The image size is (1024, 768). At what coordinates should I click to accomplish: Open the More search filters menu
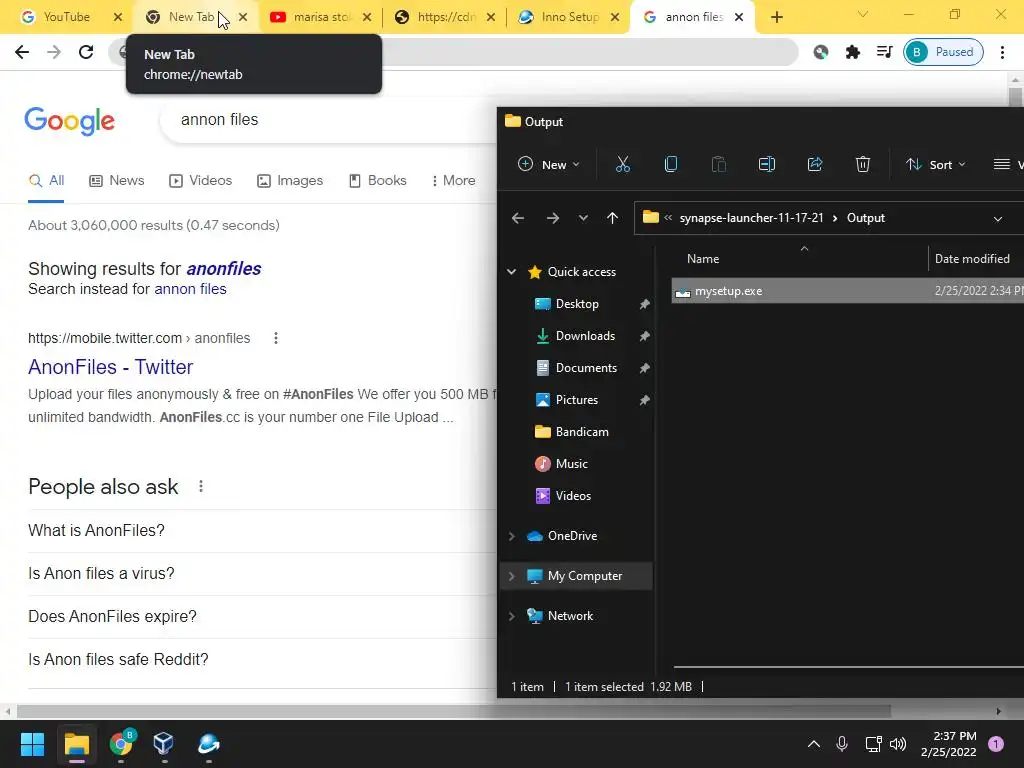[453, 181]
